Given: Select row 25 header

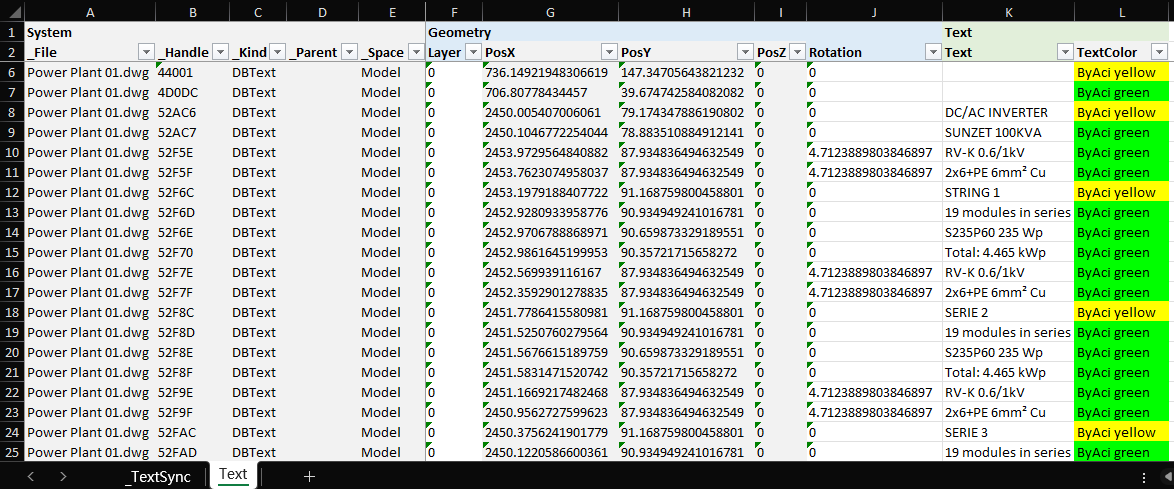Looking at the screenshot, I should (x=12, y=452).
